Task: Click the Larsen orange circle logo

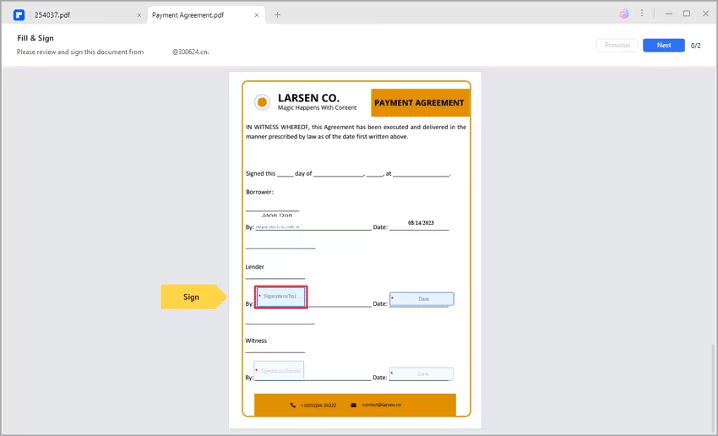Action: (262, 102)
